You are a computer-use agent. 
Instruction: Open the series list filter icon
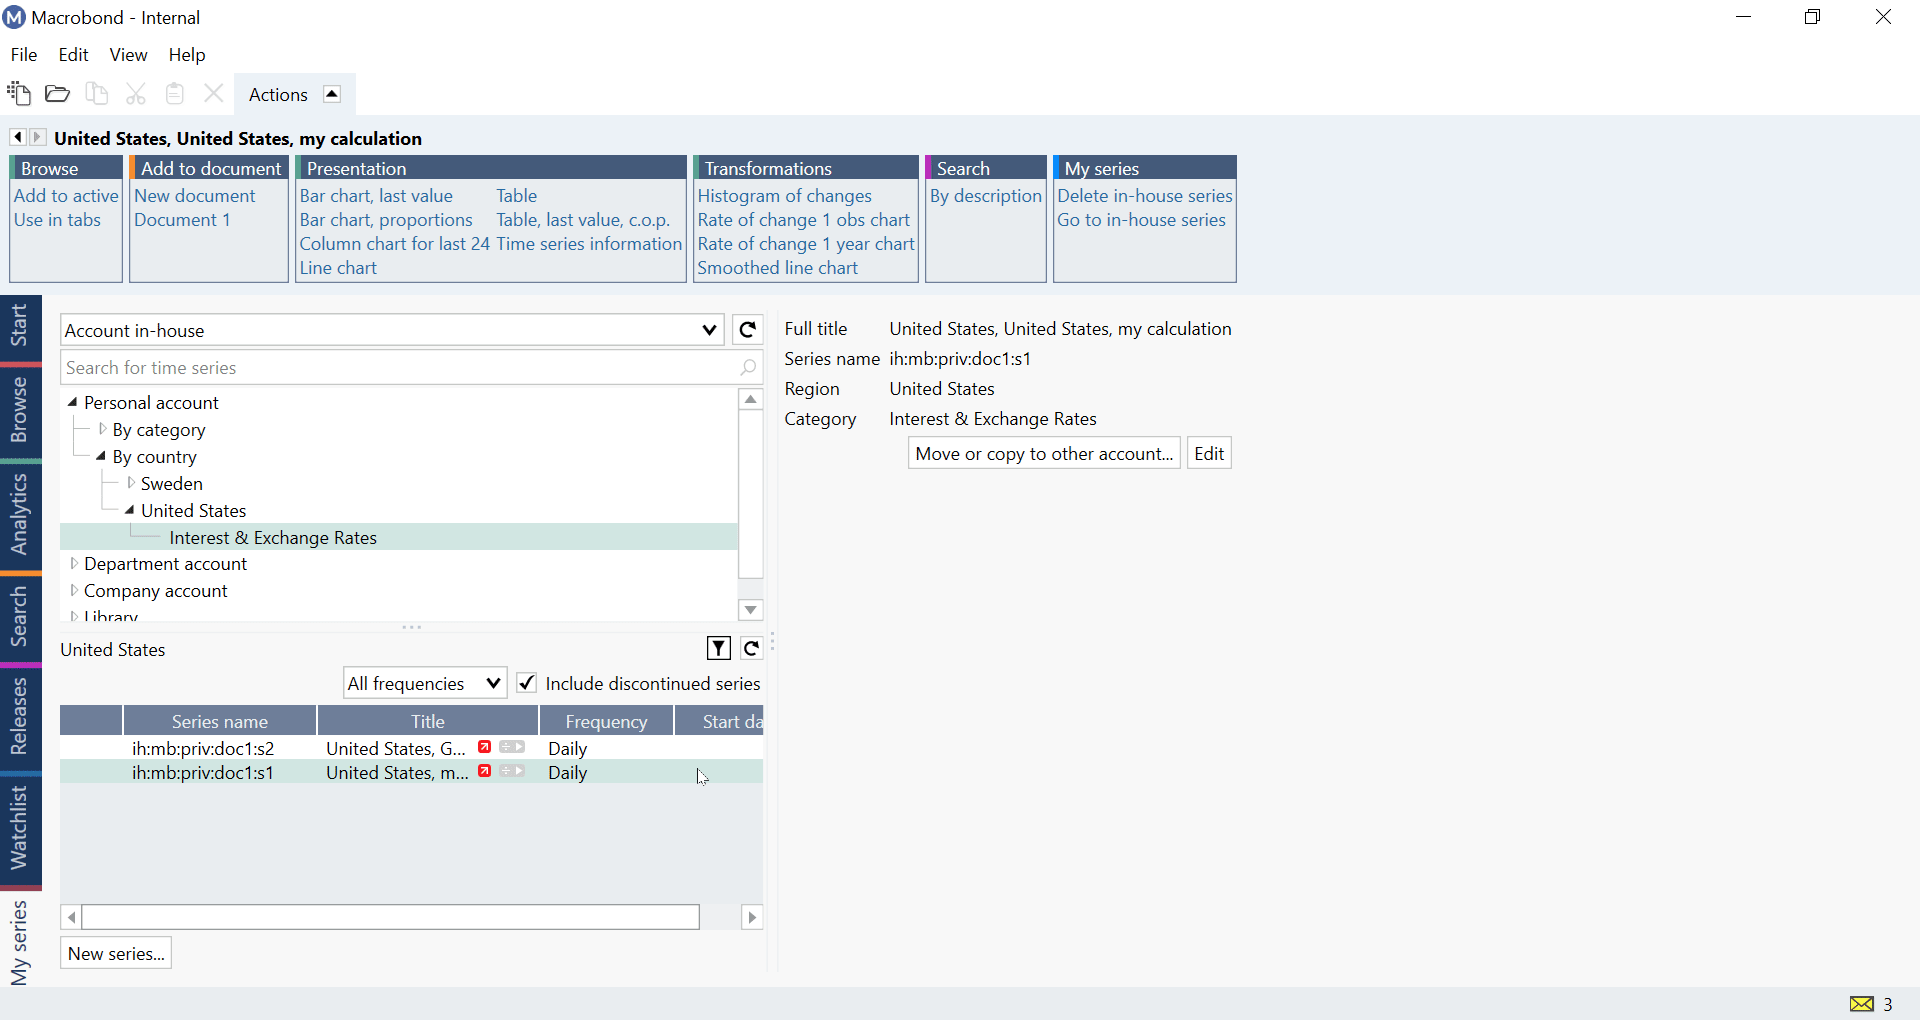point(719,649)
